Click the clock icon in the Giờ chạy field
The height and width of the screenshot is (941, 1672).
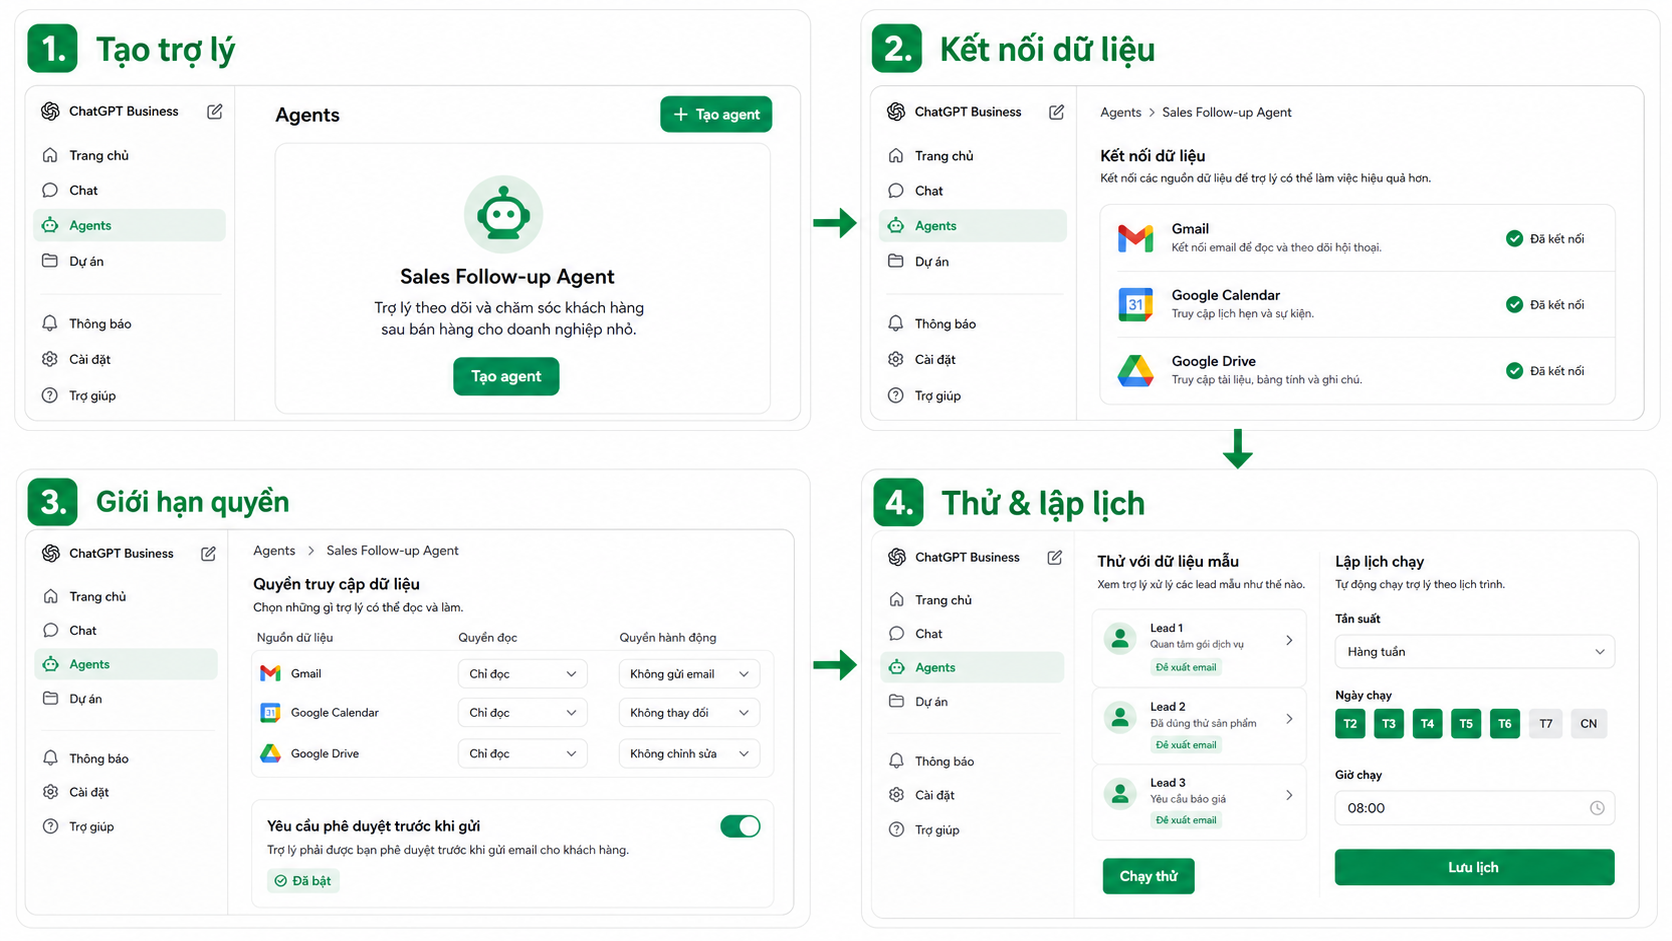point(1597,808)
